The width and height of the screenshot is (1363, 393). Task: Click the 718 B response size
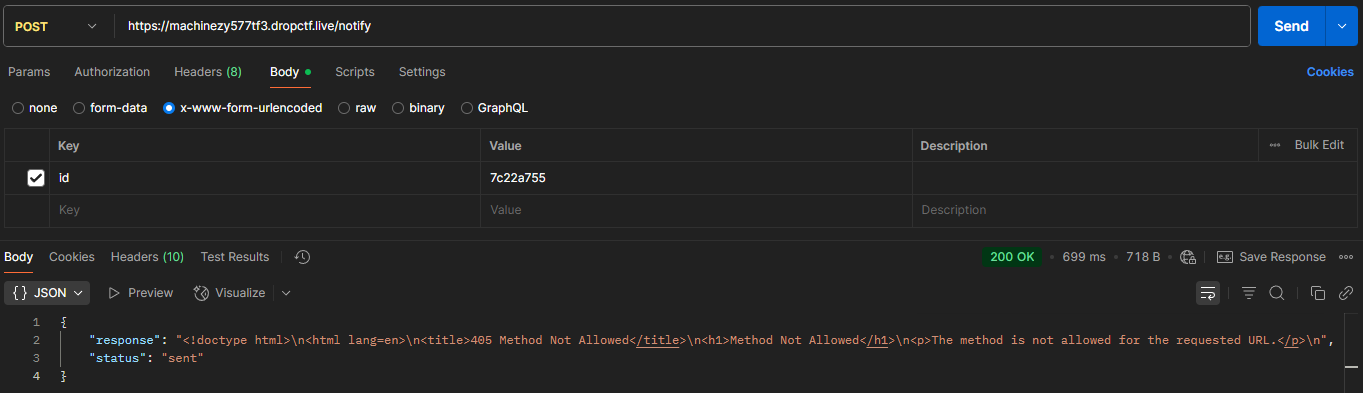point(1143,257)
